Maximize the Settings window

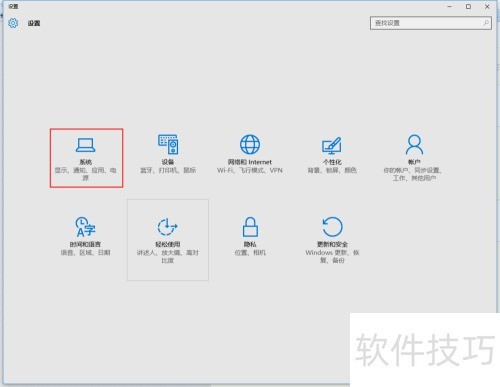point(468,6)
